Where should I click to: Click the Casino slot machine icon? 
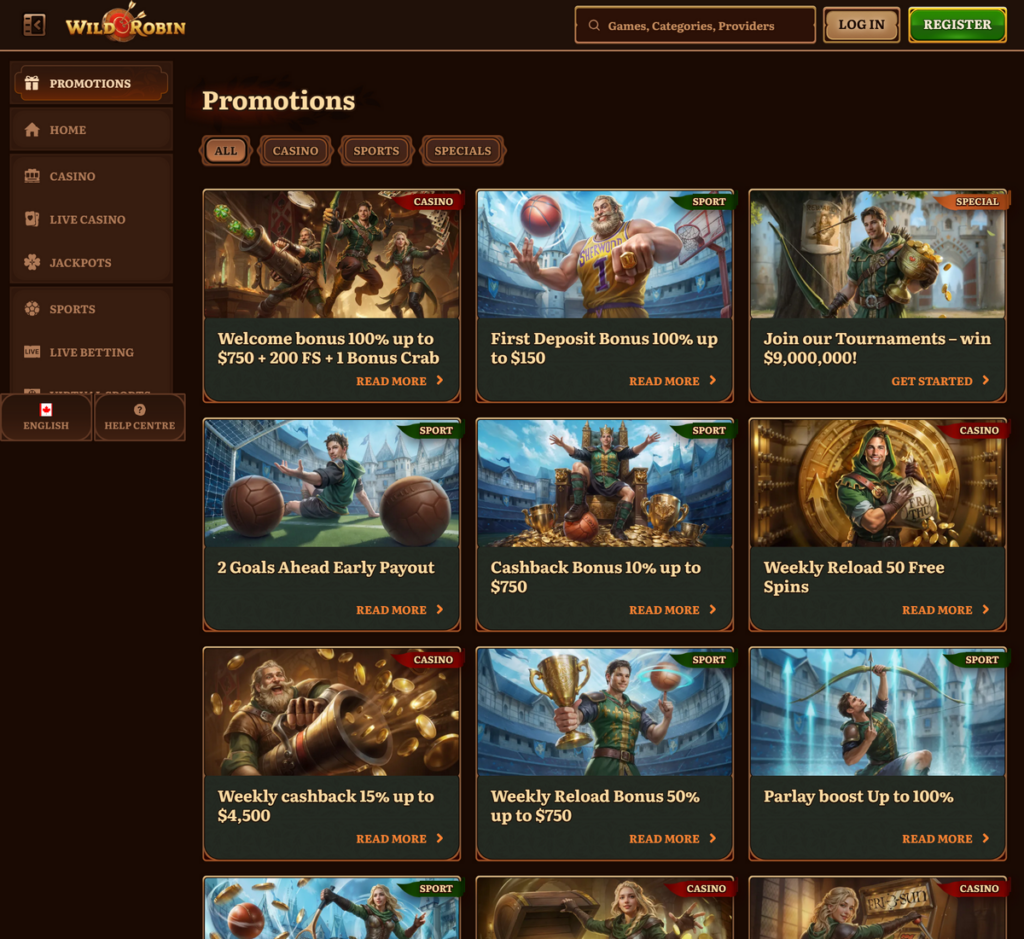pos(31,176)
